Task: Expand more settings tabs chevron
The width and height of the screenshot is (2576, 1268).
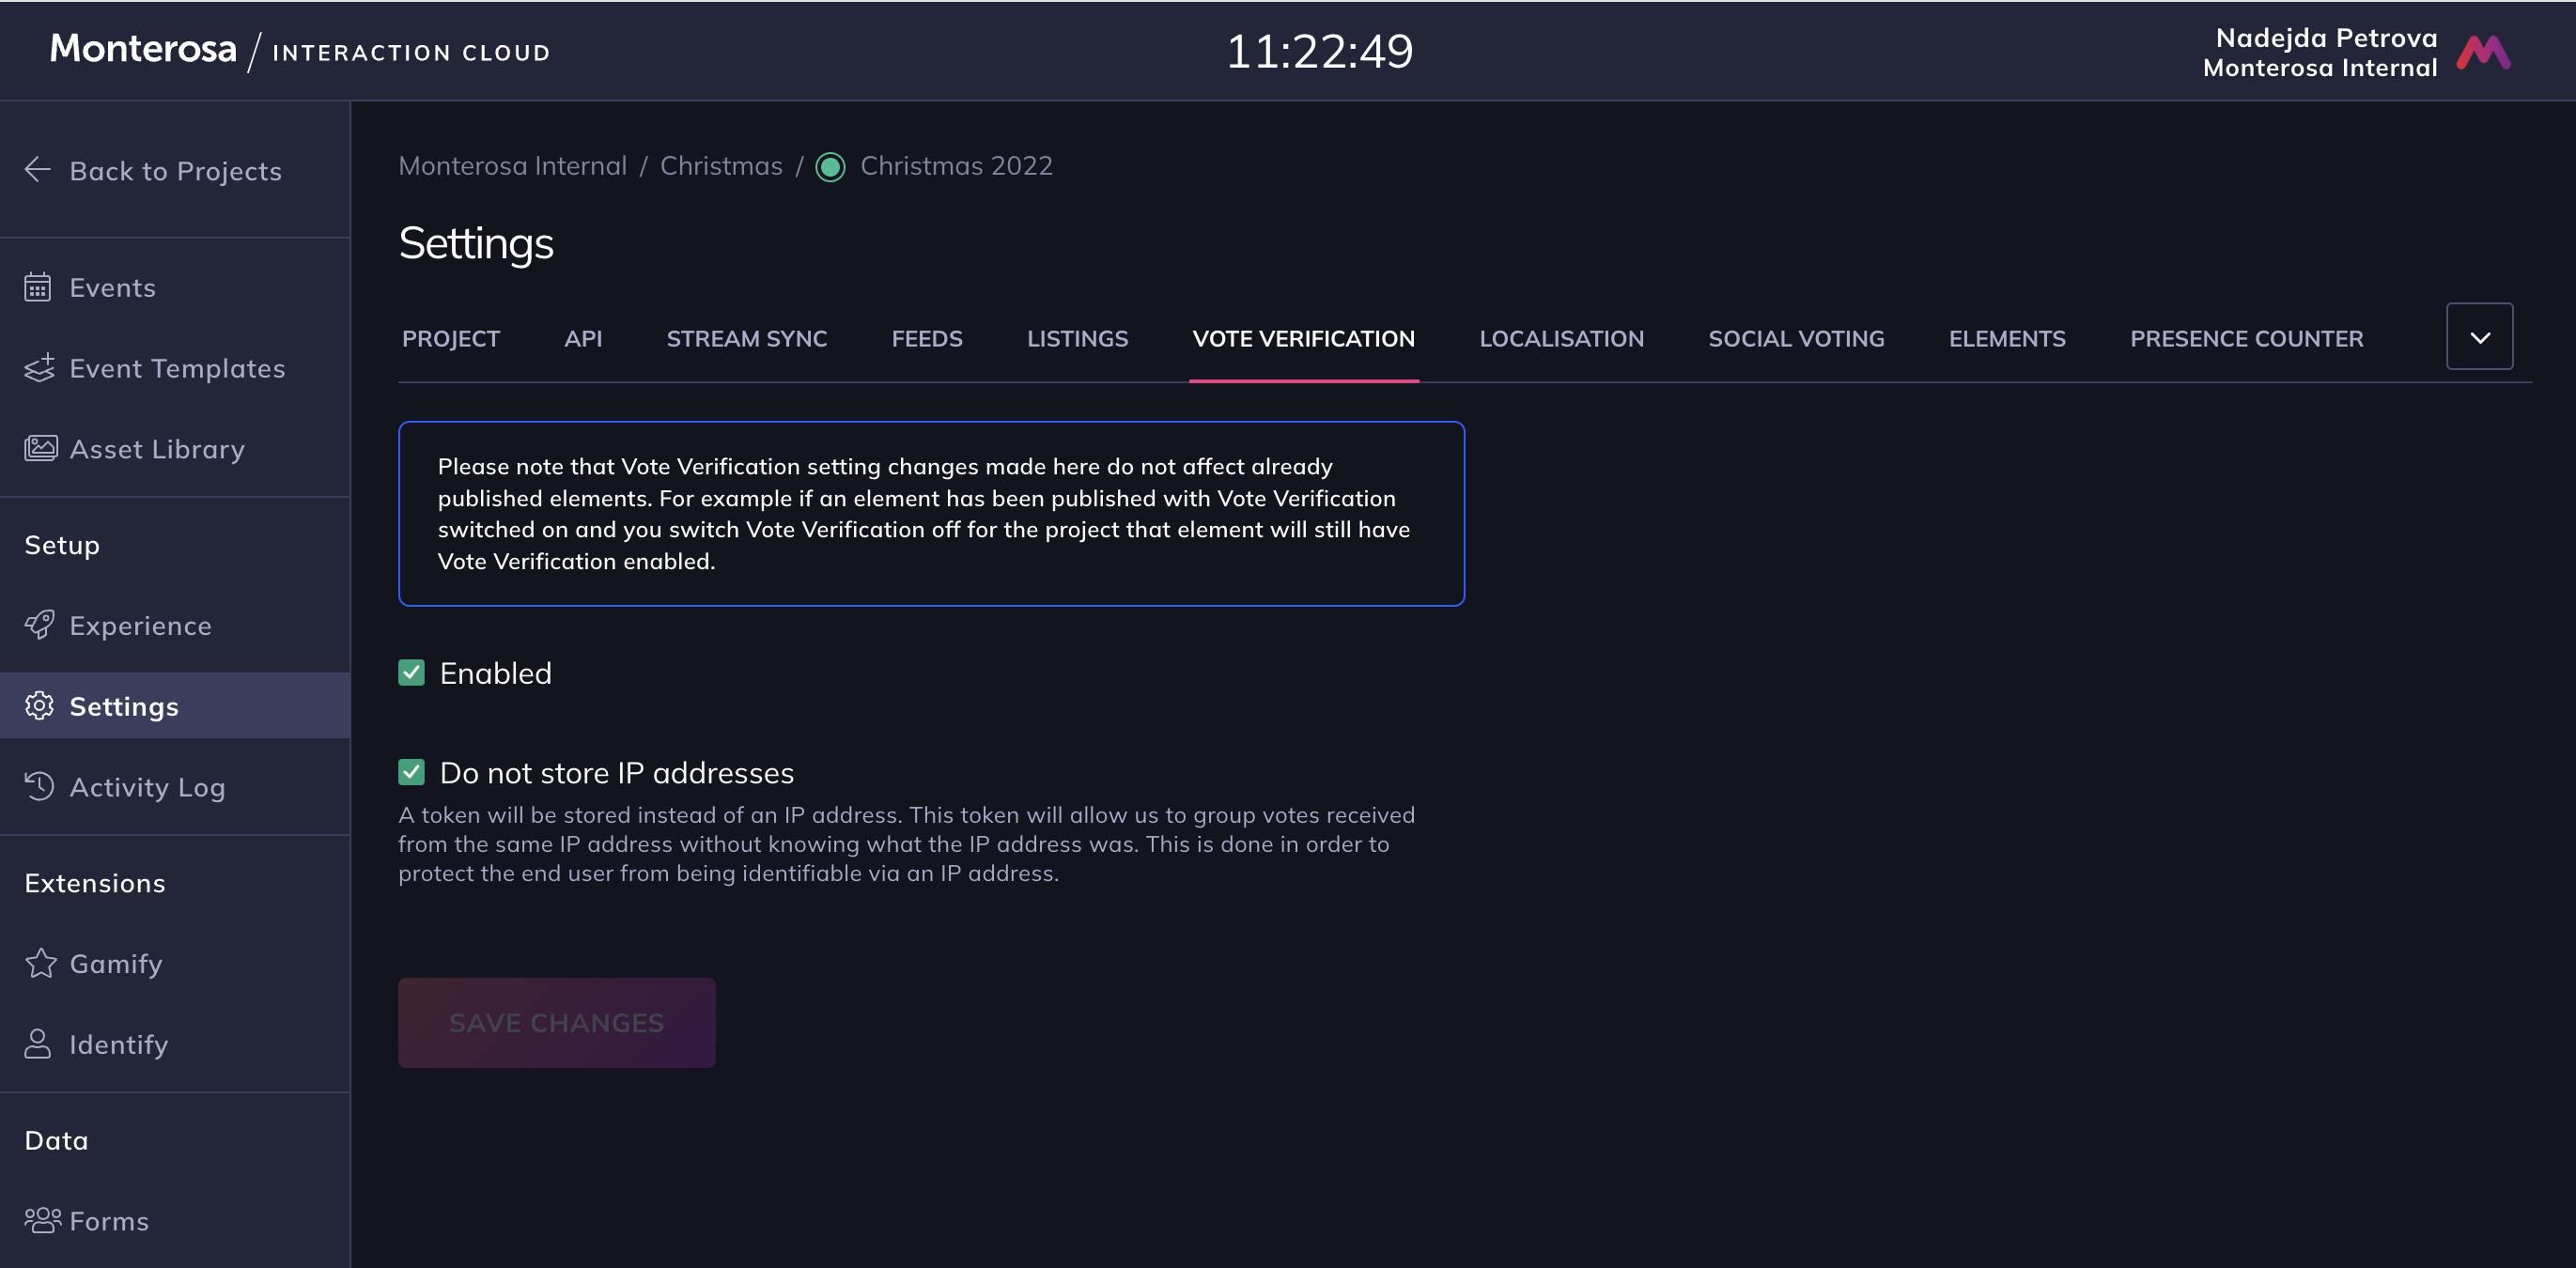Action: click(2479, 337)
